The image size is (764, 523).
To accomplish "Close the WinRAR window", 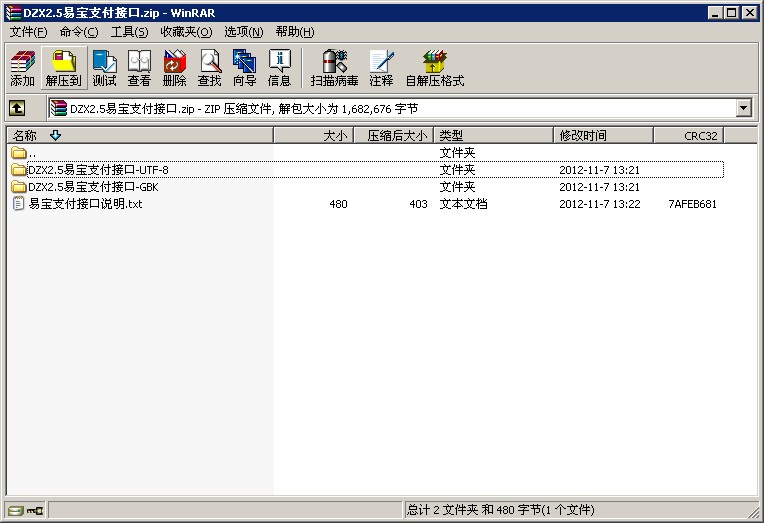I will click(x=750, y=13).
